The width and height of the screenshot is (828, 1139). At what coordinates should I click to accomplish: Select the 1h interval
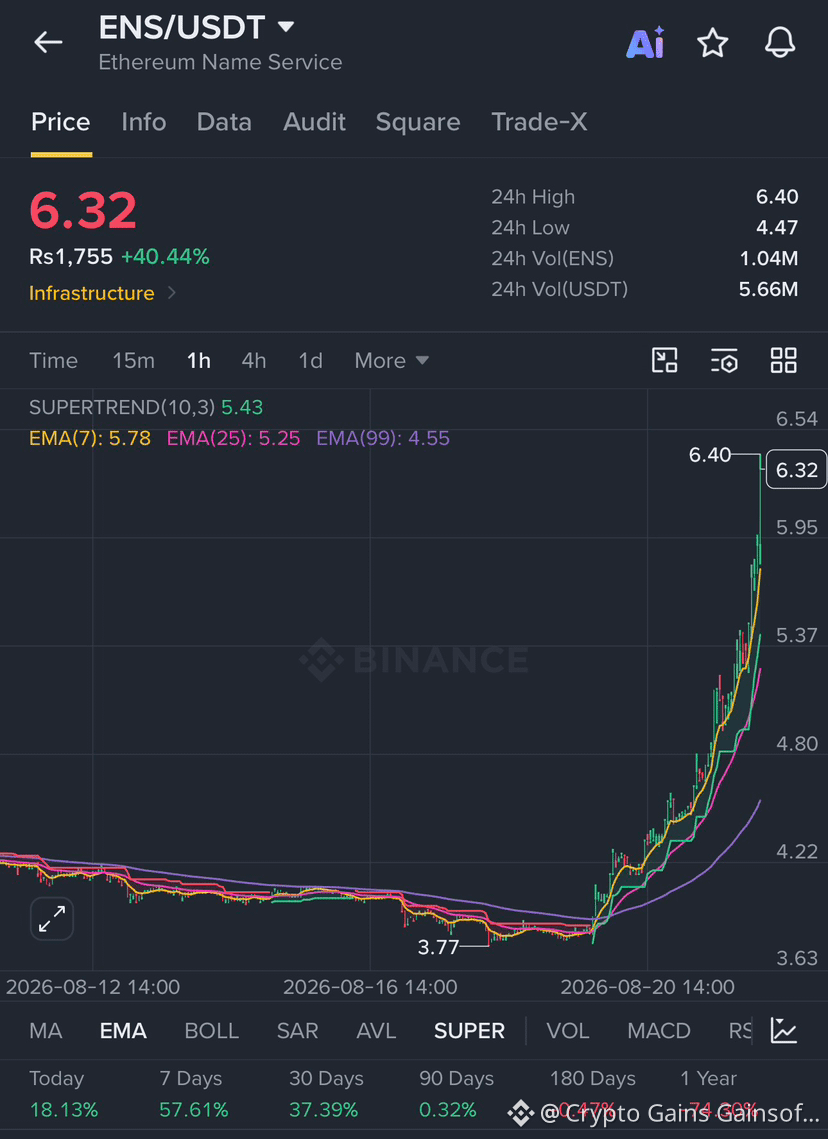198,360
